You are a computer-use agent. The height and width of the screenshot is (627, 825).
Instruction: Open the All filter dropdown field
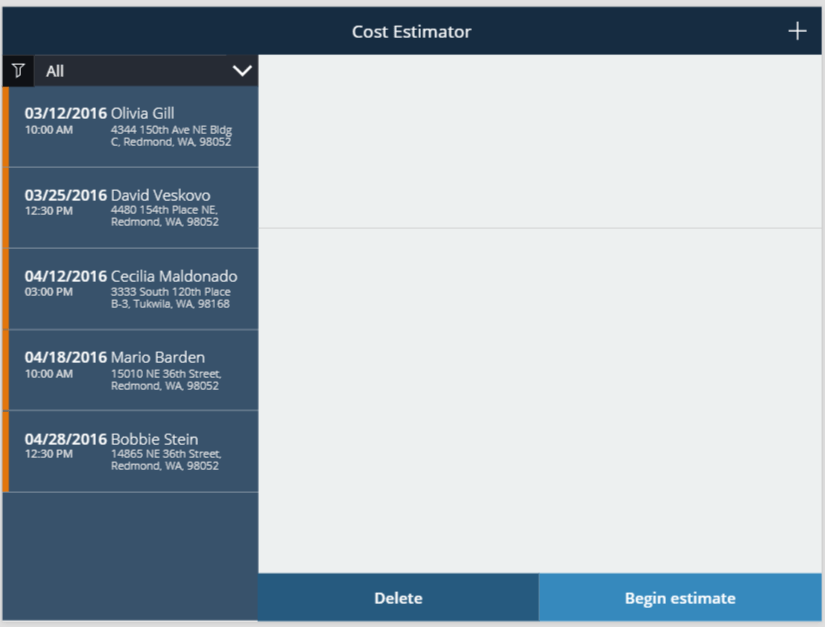[x=146, y=70]
